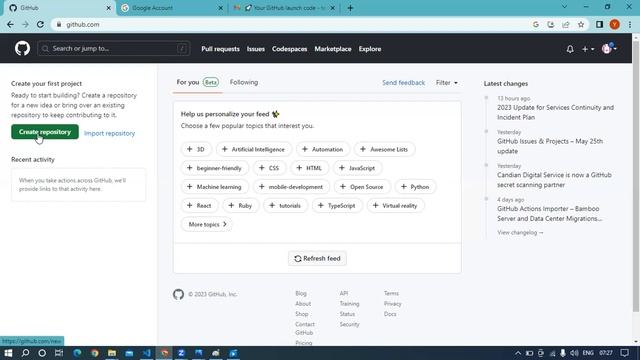This screenshot has height=360, width=640.
Task: Reload the page with refresh icon
Action: [x=40, y=24]
